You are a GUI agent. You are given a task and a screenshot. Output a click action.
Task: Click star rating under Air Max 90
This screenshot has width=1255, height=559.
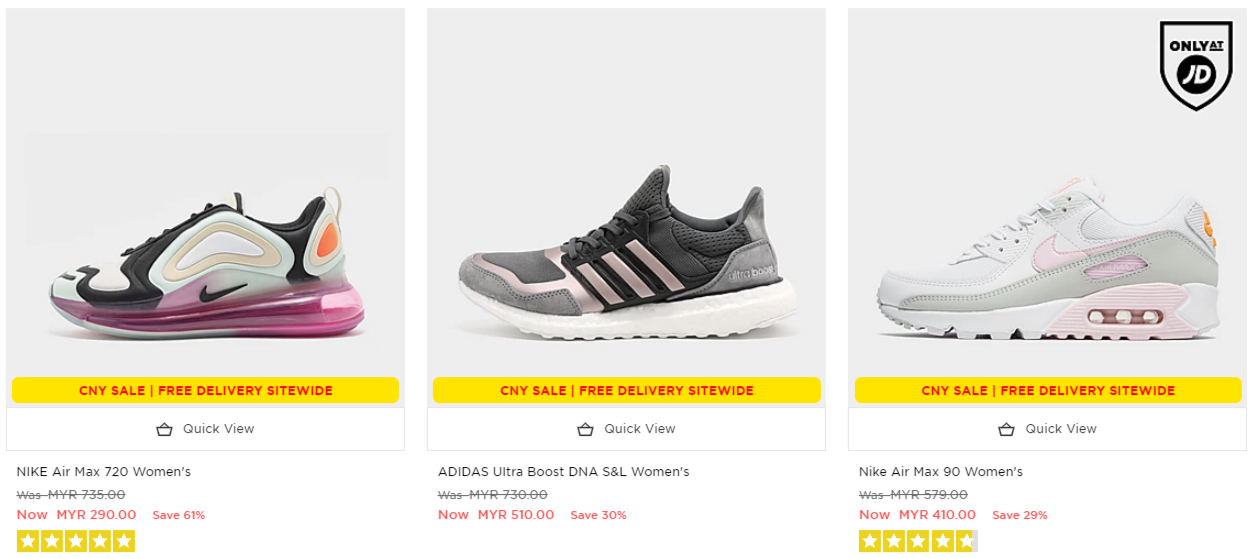(917, 542)
